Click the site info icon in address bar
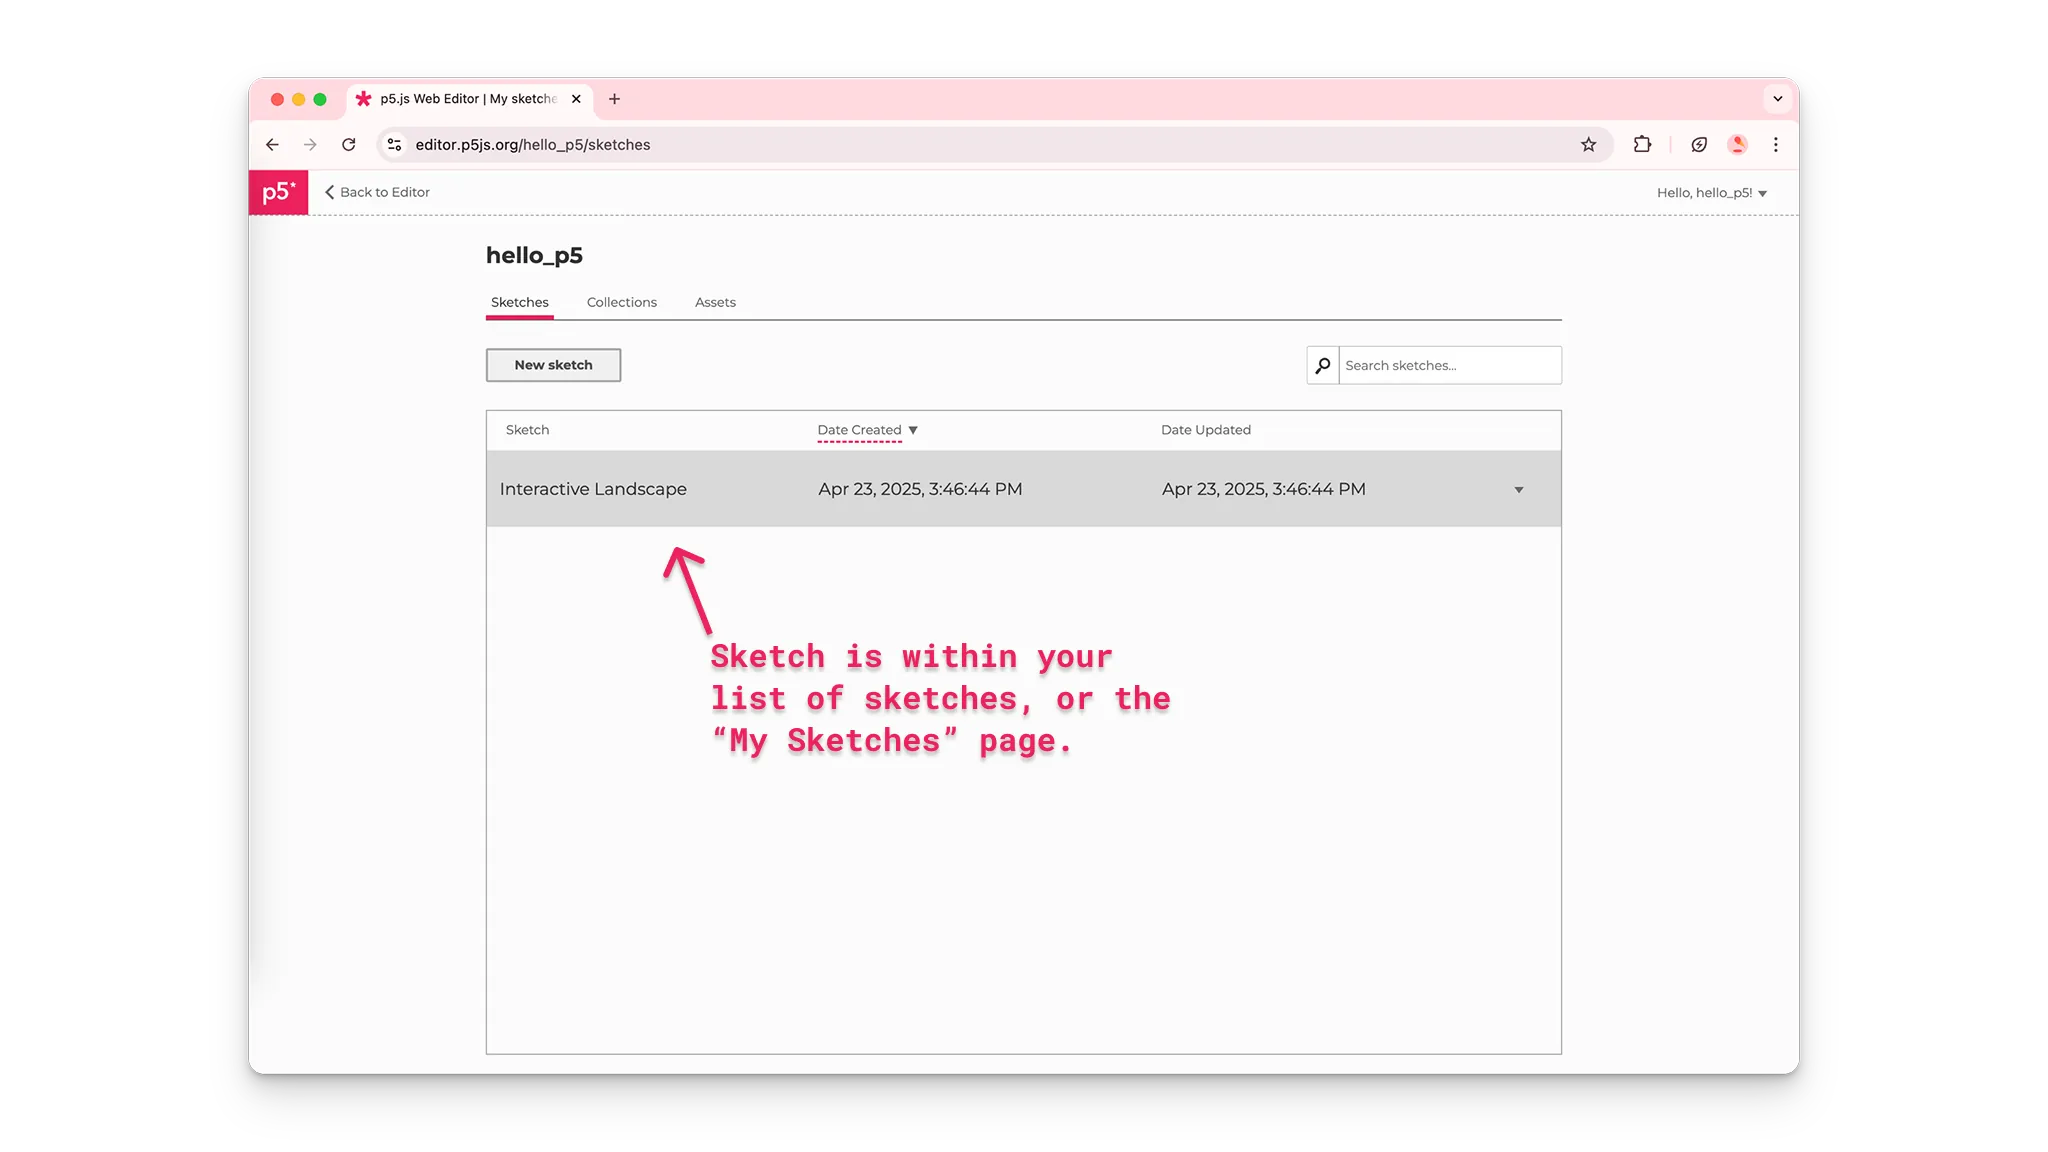This screenshot has width=2048, height=1152. (x=393, y=144)
